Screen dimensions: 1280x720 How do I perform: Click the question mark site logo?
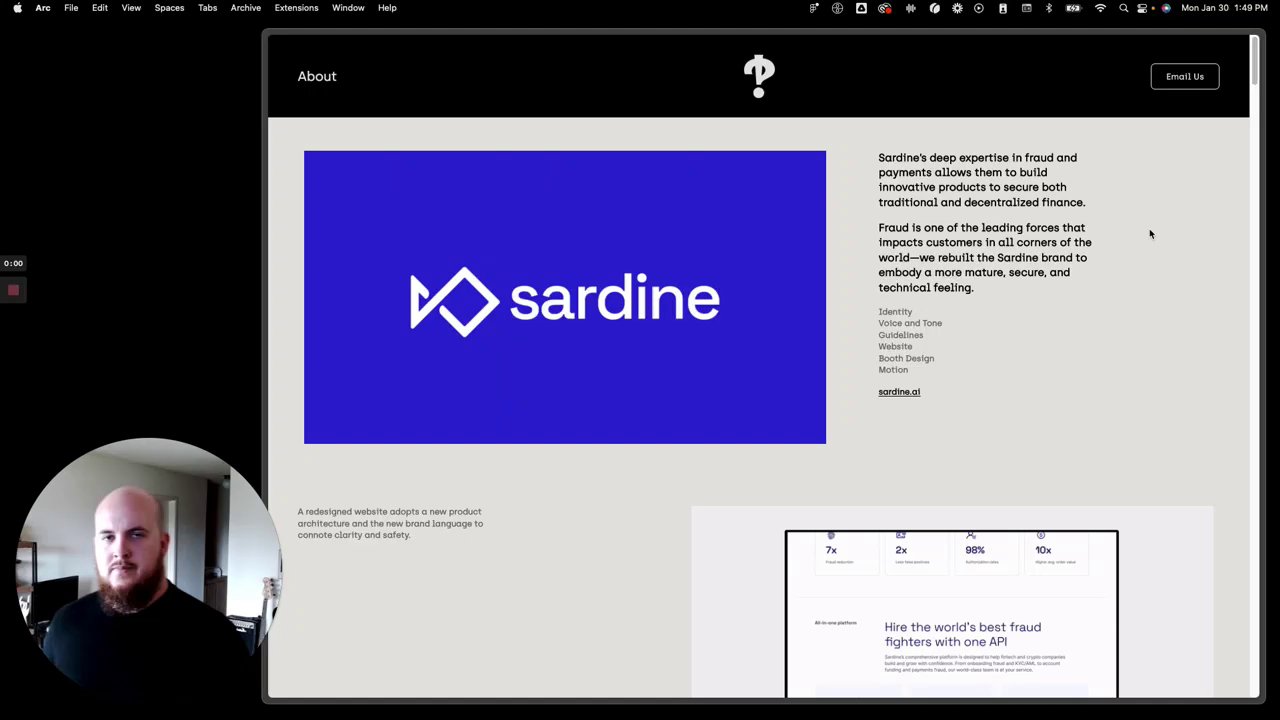click(759, 76)
